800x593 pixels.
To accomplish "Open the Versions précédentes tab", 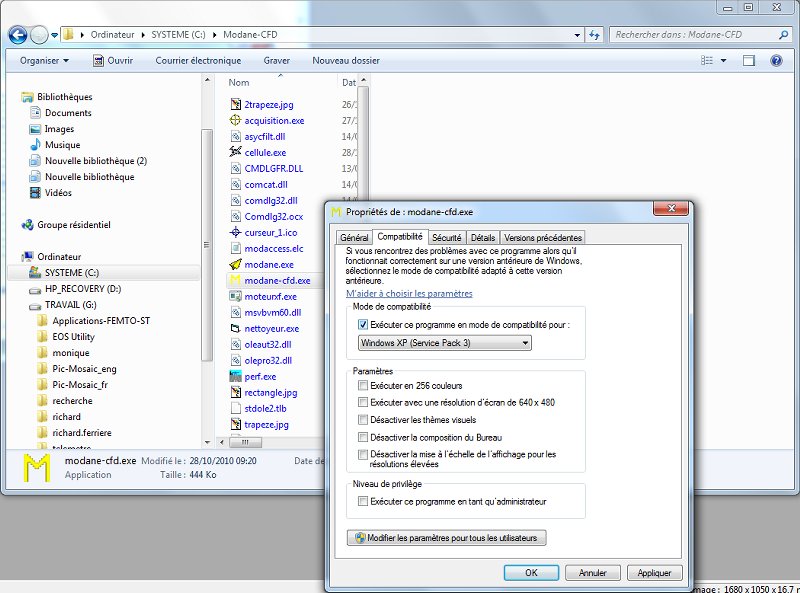I will [x=543, y=238].
